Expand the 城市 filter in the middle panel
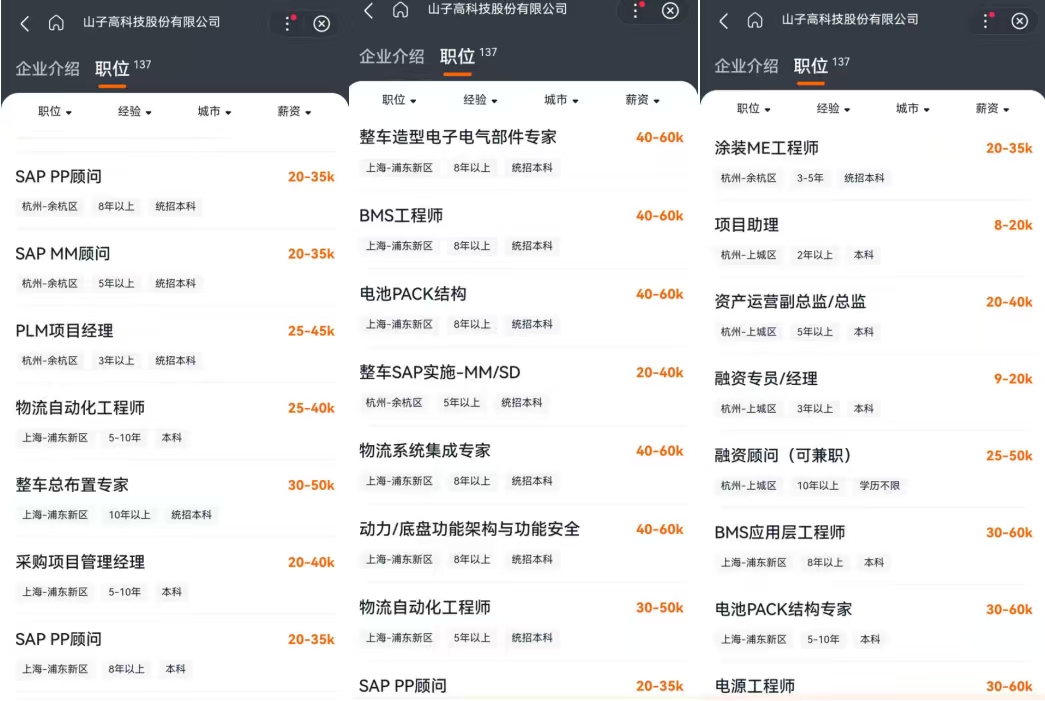This screenshot has height=701, width=1045. (561, 100)
